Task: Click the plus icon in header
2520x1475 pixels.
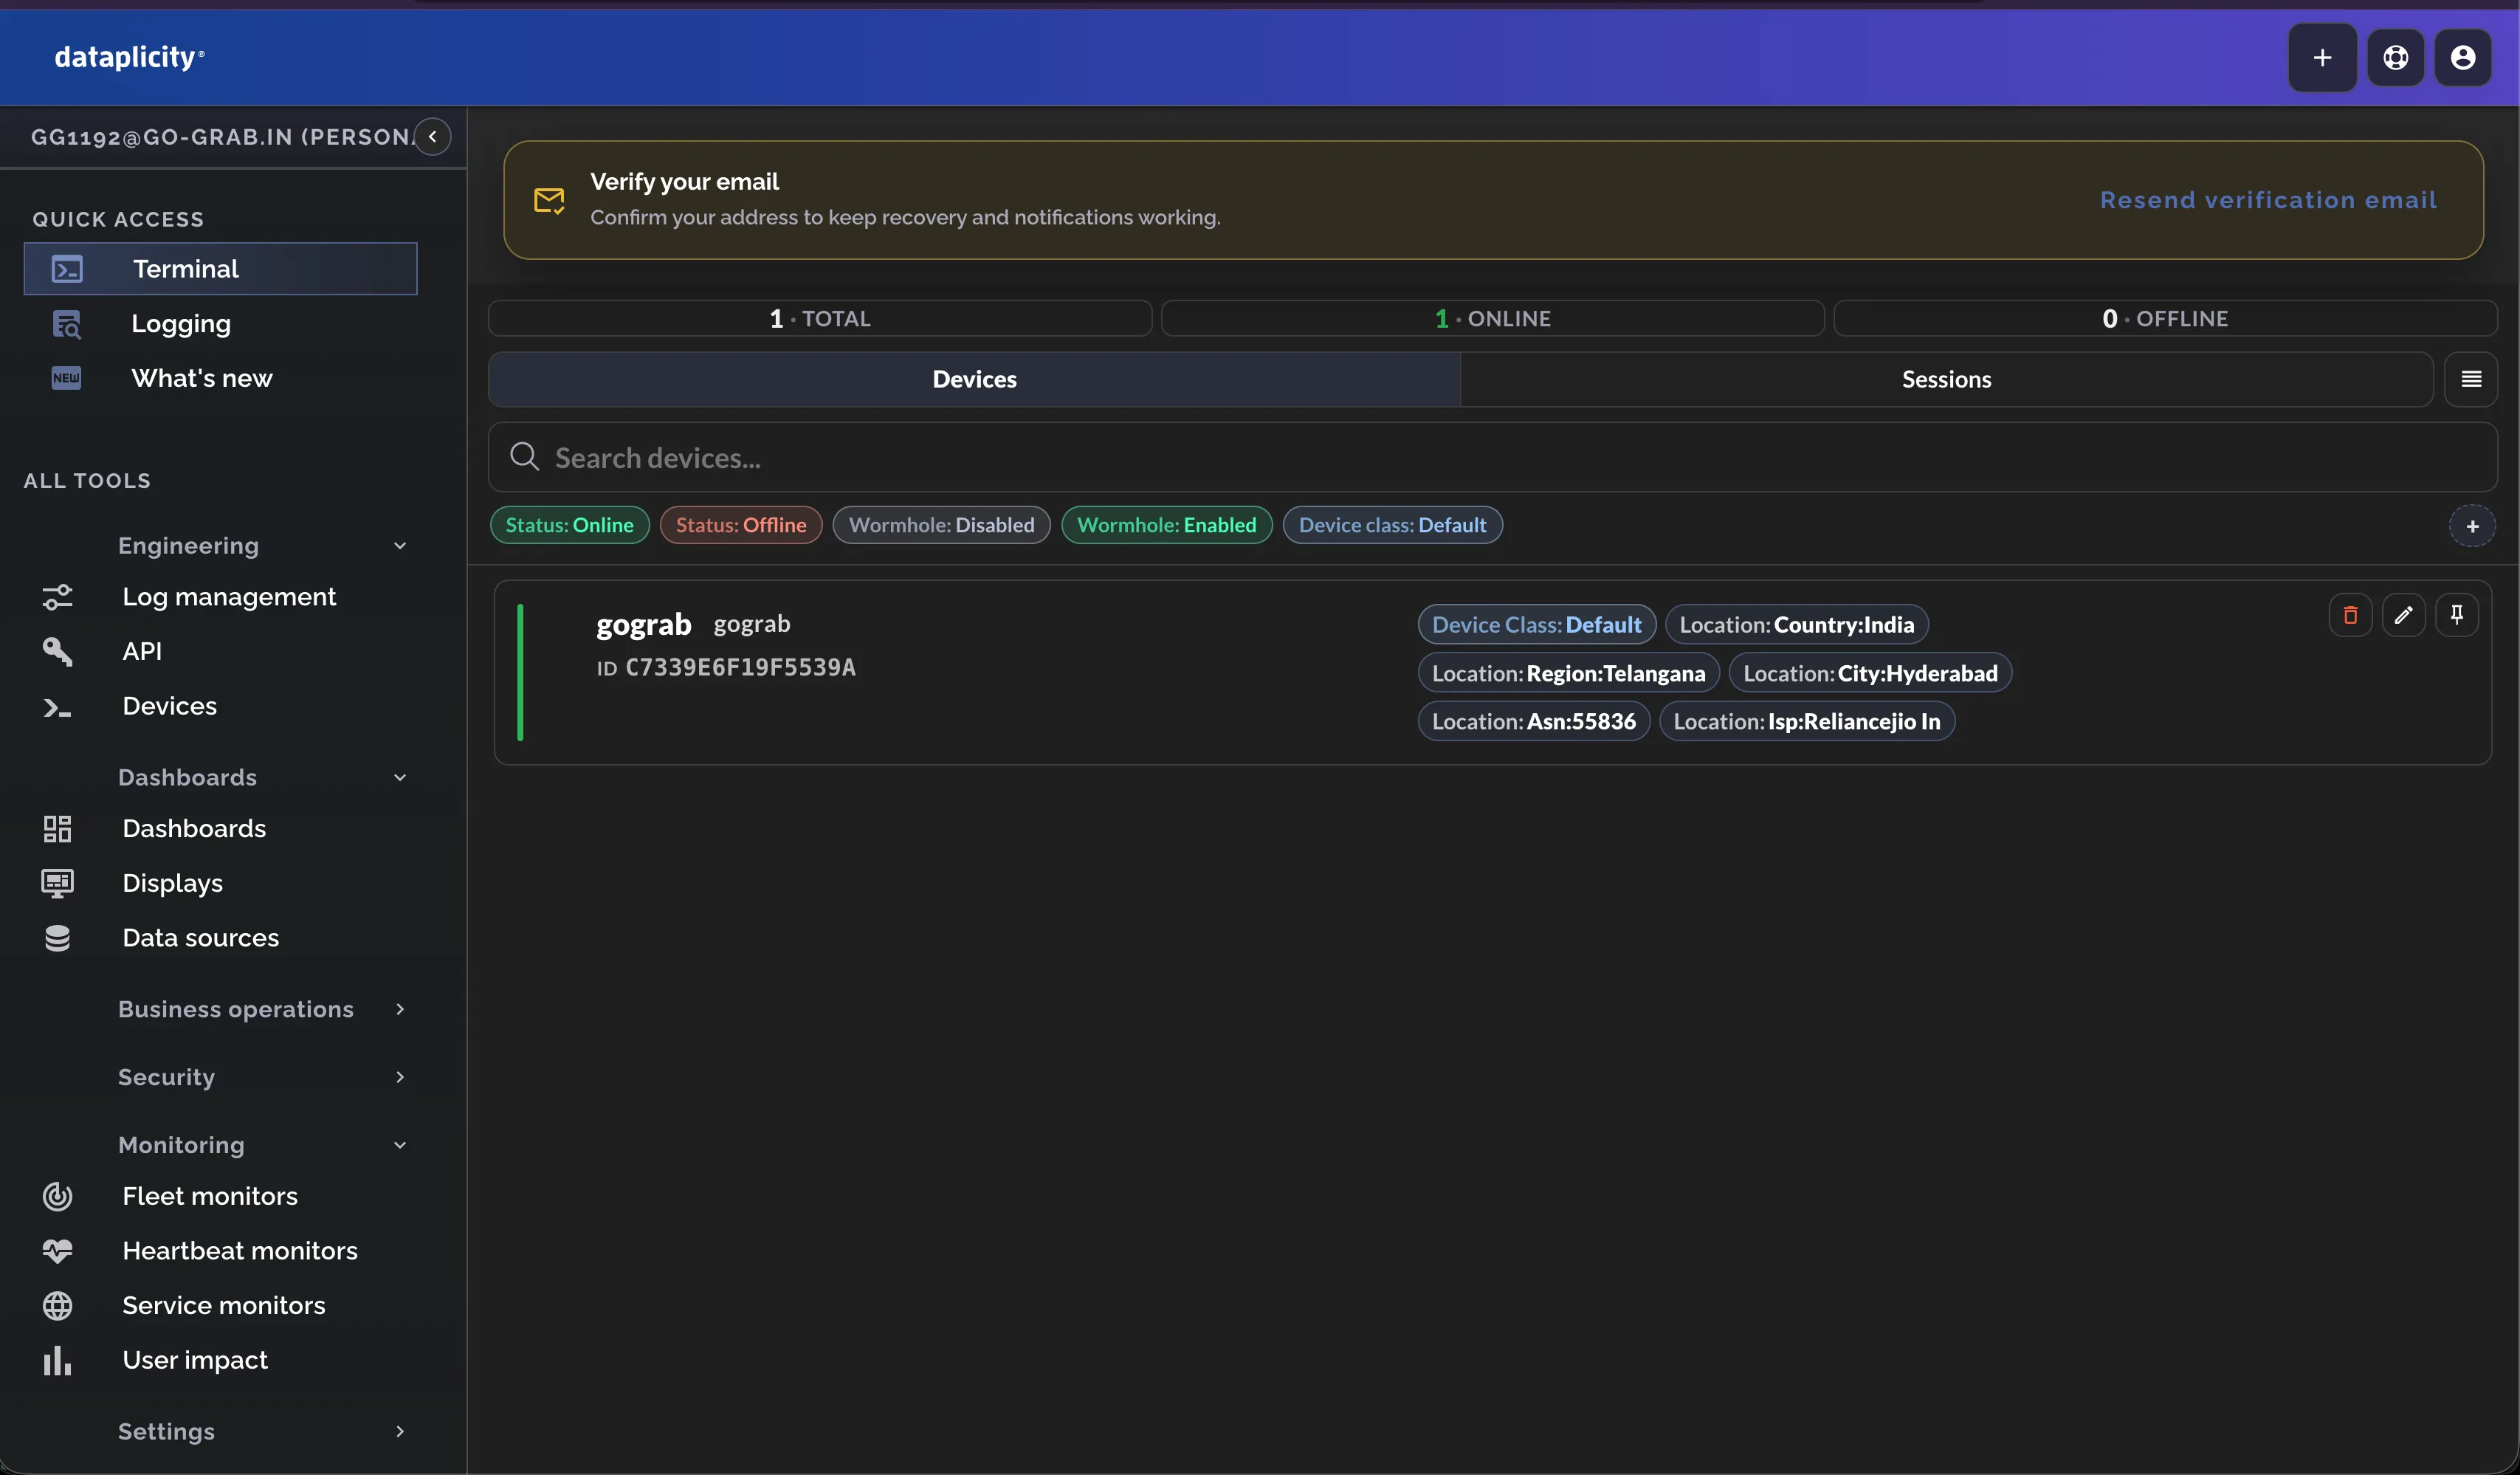Action: click(x=2322, y=58)
